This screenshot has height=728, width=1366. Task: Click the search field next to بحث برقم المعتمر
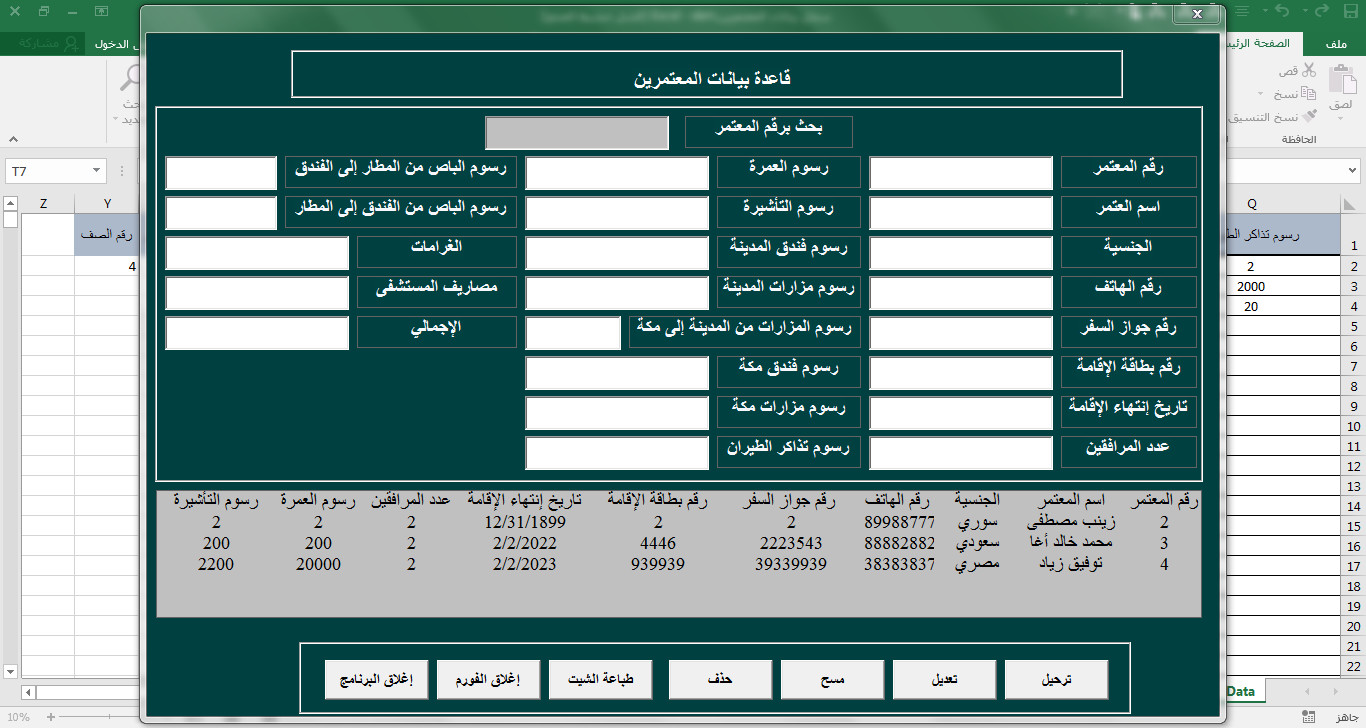click(x=576, y=131)
